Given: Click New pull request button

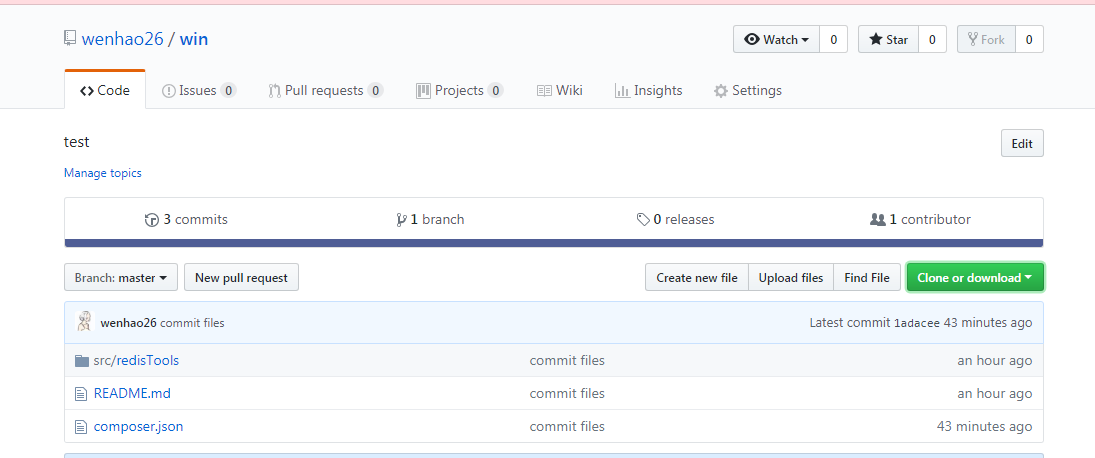Looking at the screenshot, I should coord(241,277).
